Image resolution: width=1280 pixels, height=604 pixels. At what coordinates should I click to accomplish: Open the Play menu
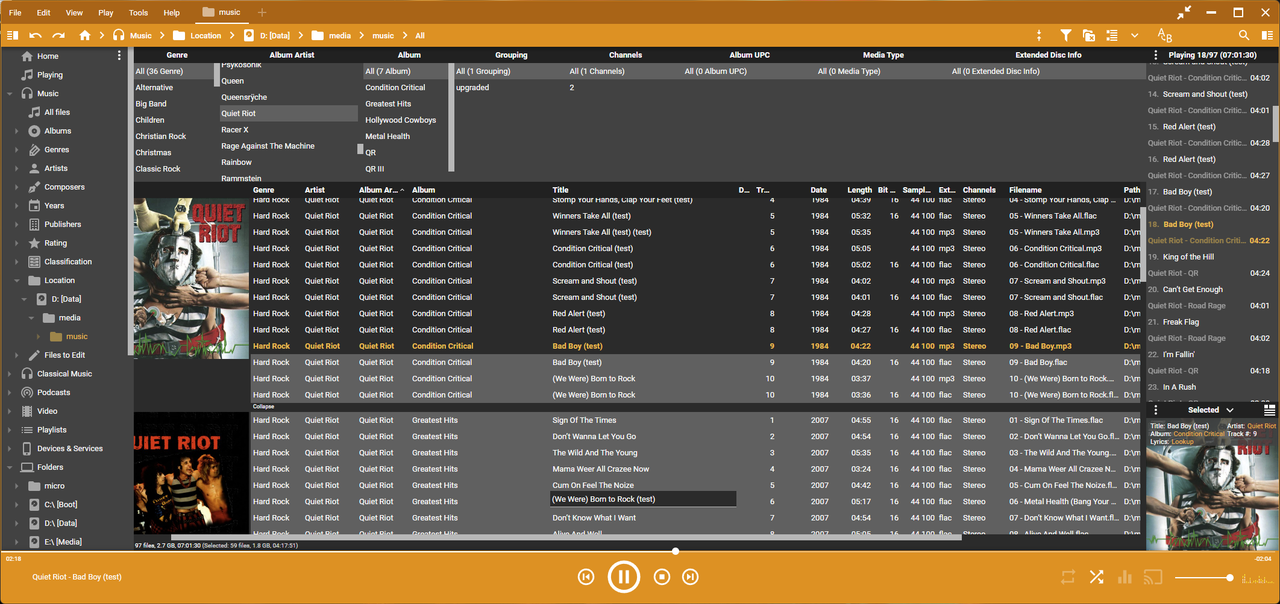pos(106,13)
